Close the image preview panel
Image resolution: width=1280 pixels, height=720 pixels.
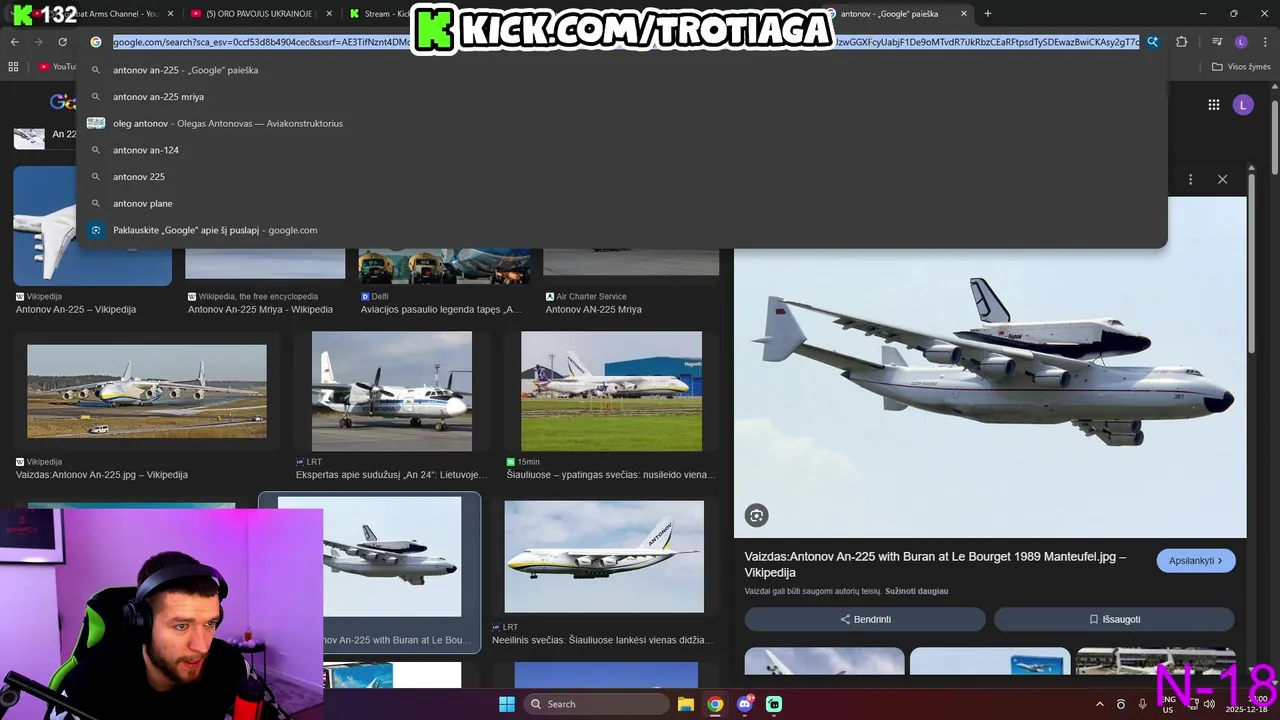click(1222, 179)
